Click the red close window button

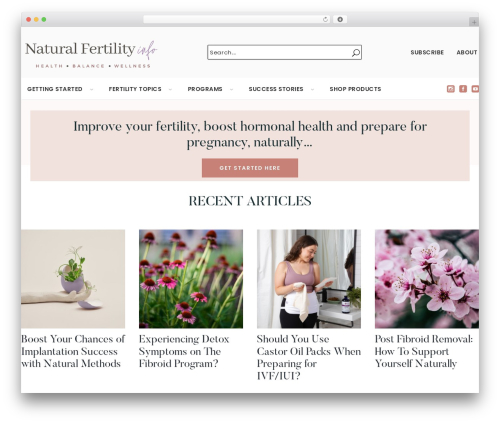click(29, 19)
